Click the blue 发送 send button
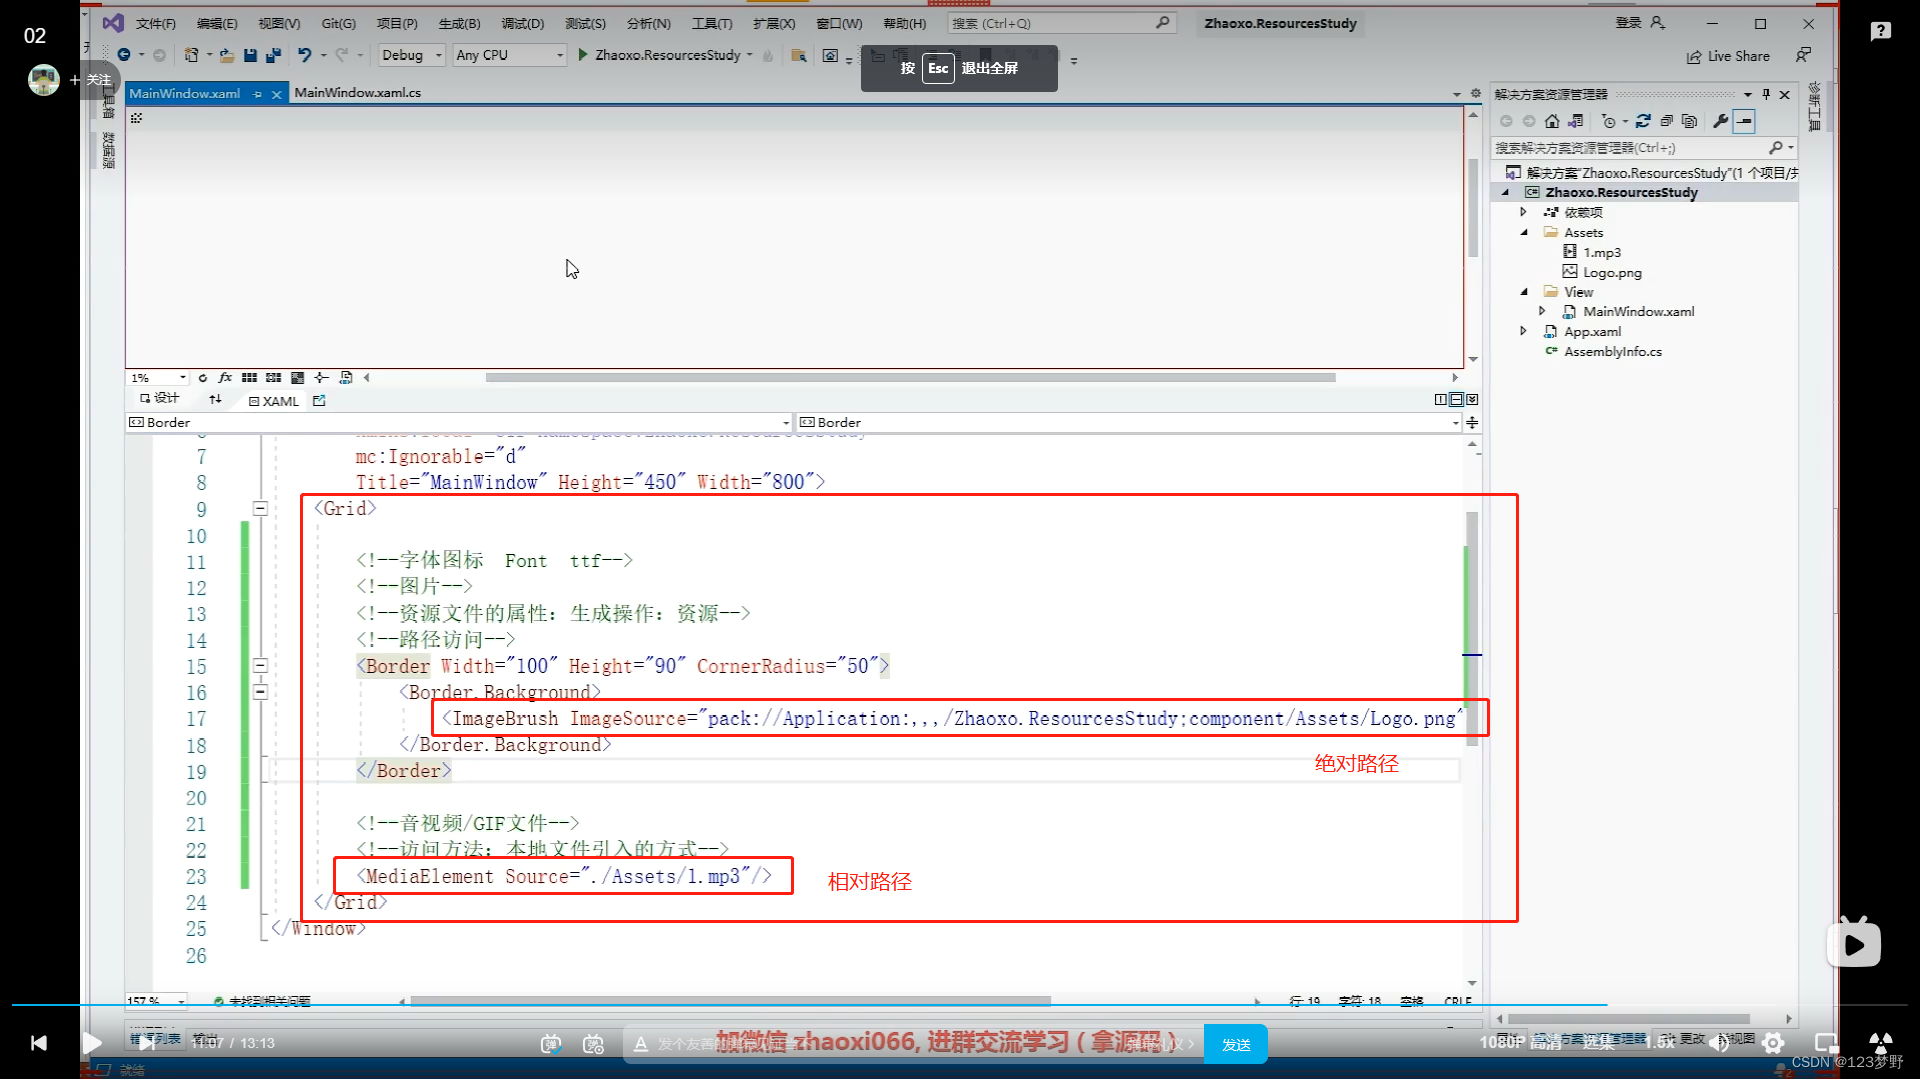This screenshot has width=1920, height=1079. 1236,1044
